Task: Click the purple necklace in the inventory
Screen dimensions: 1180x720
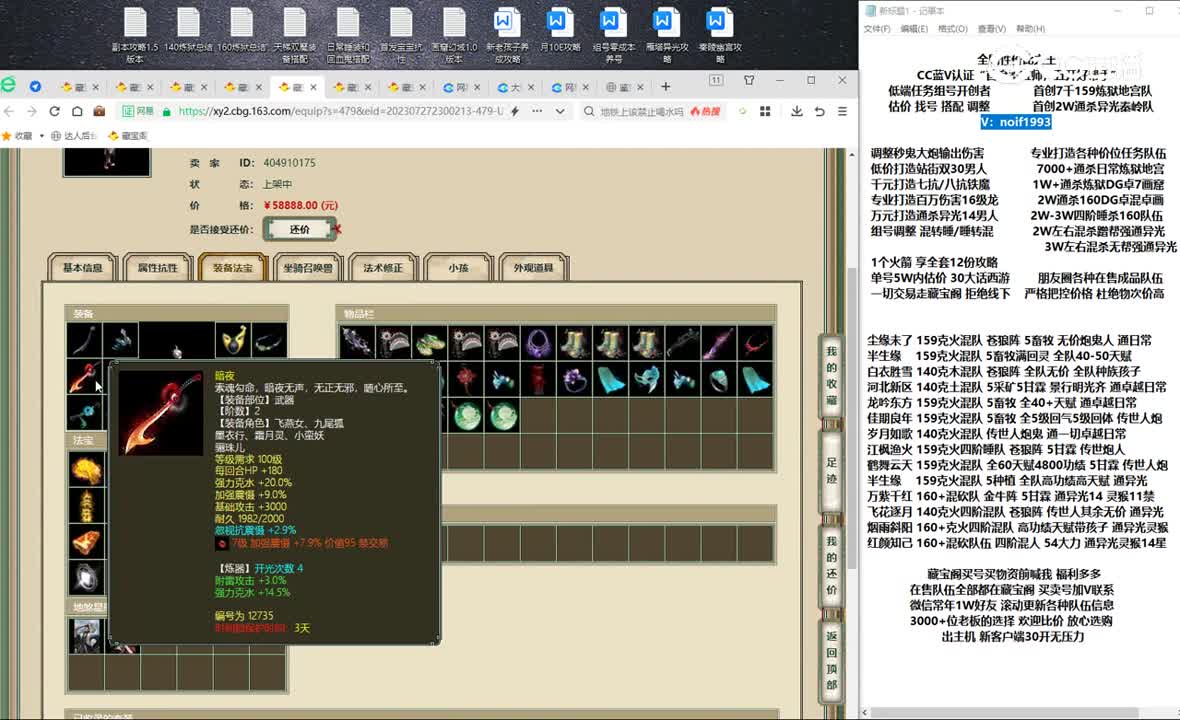Action: point(538,342)
